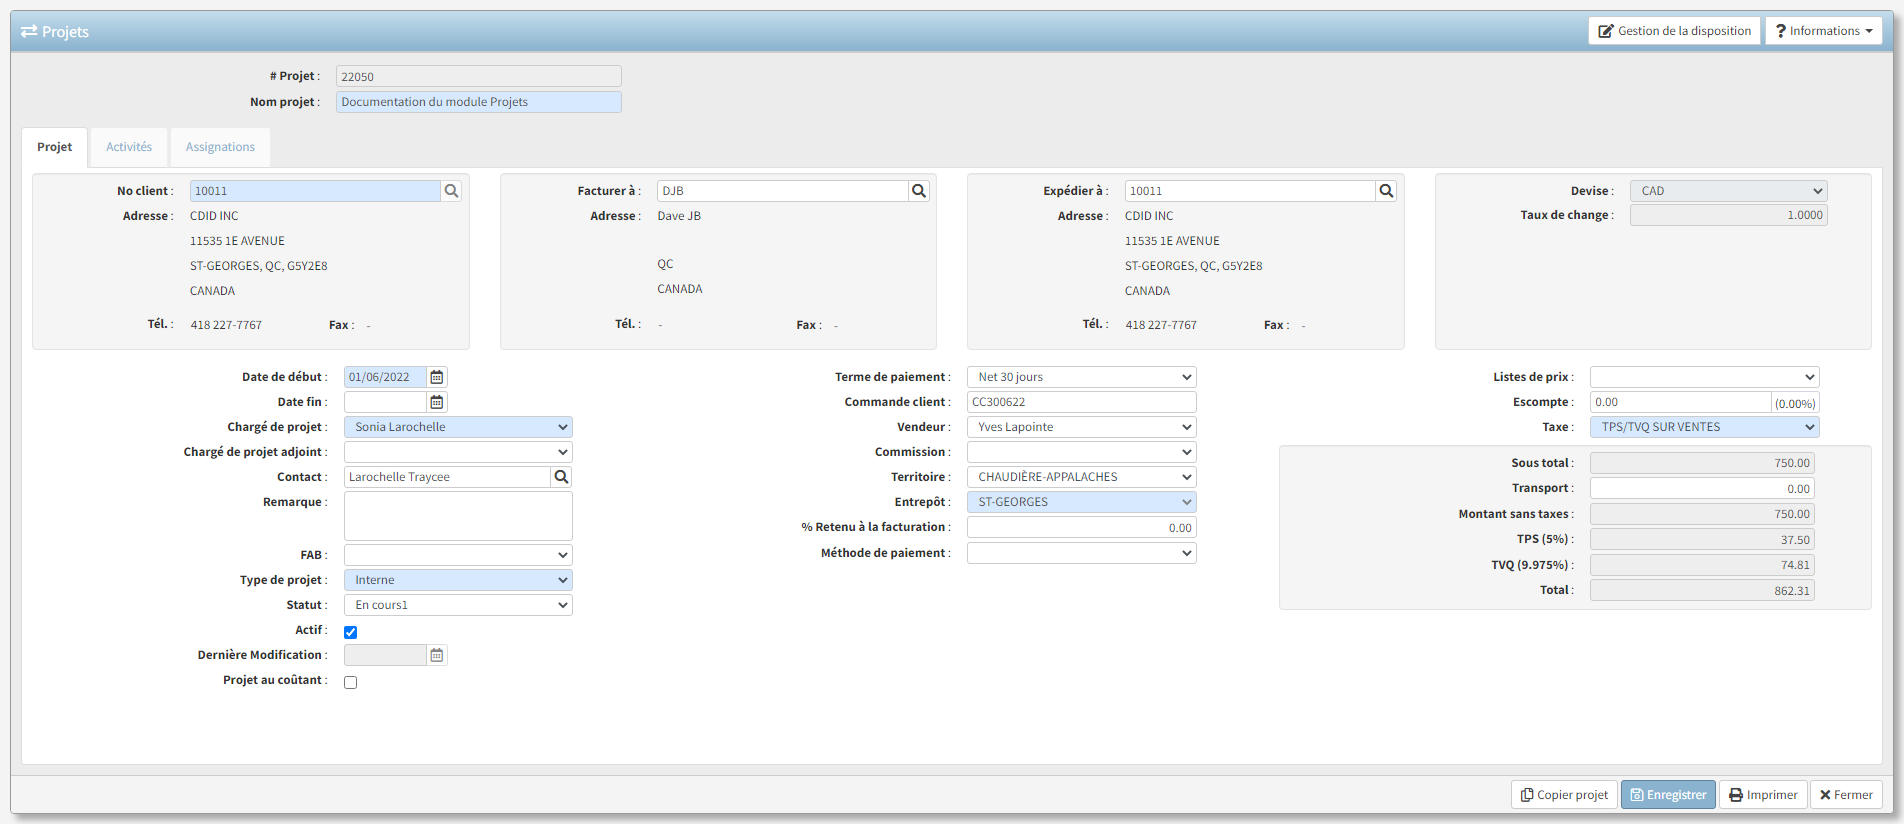Toggle the Actif checkbox
Viewport: 1904px width, 824px height.
(351, 632)
